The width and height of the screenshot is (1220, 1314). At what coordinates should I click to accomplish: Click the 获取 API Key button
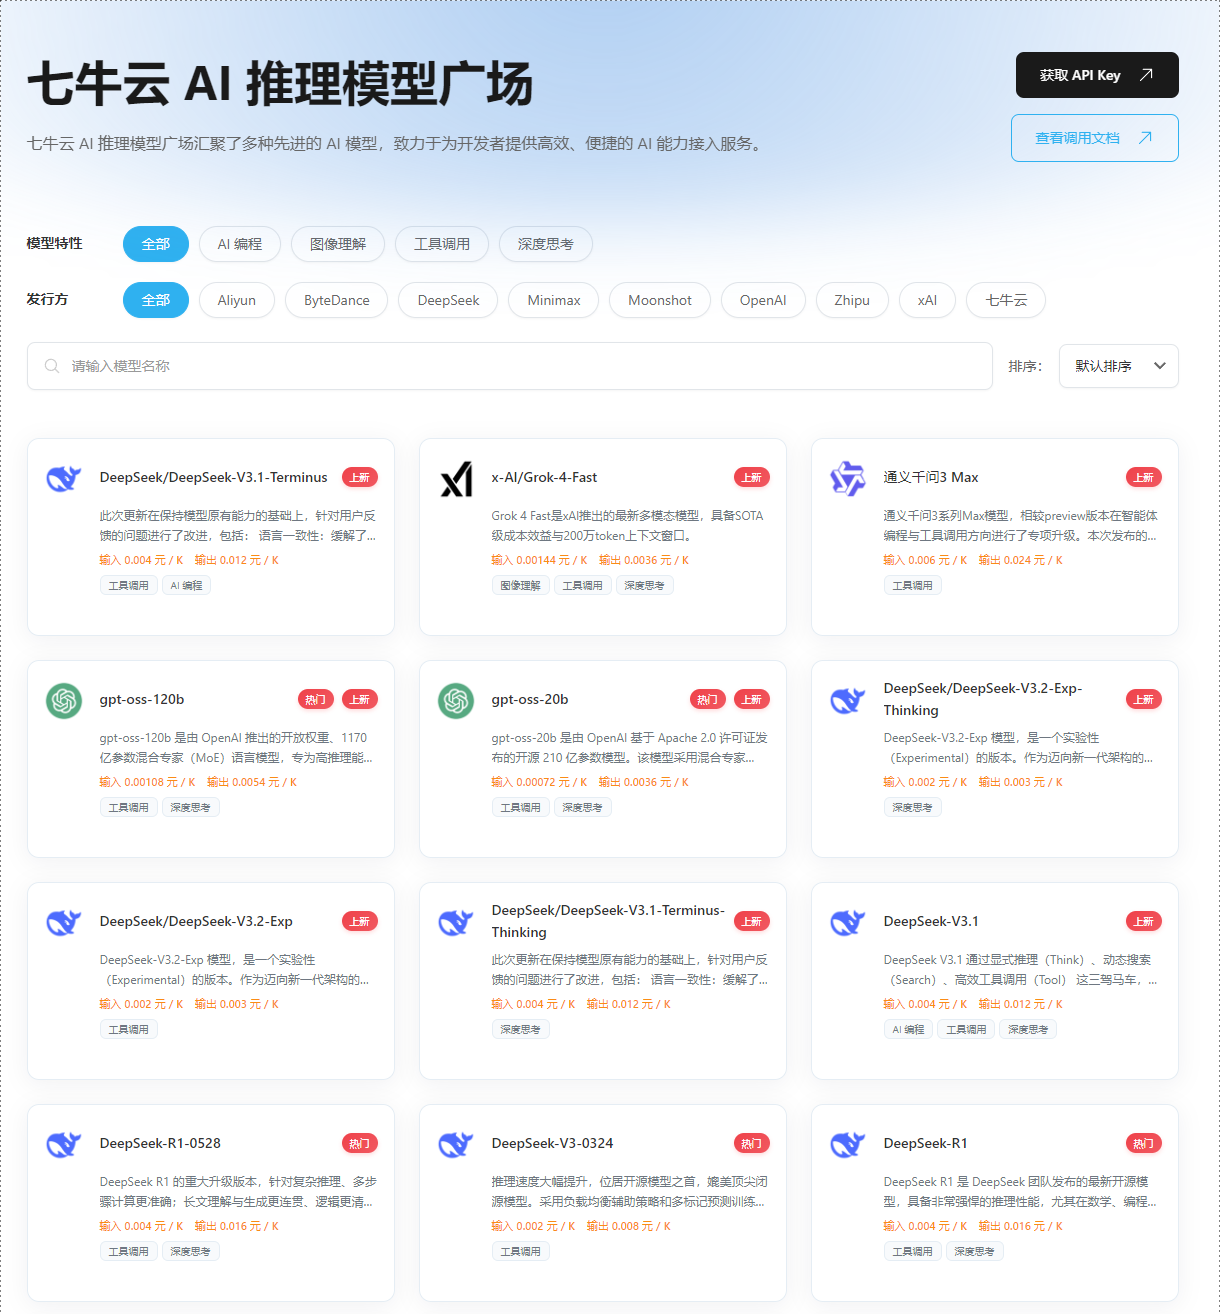coord(1097,75)
